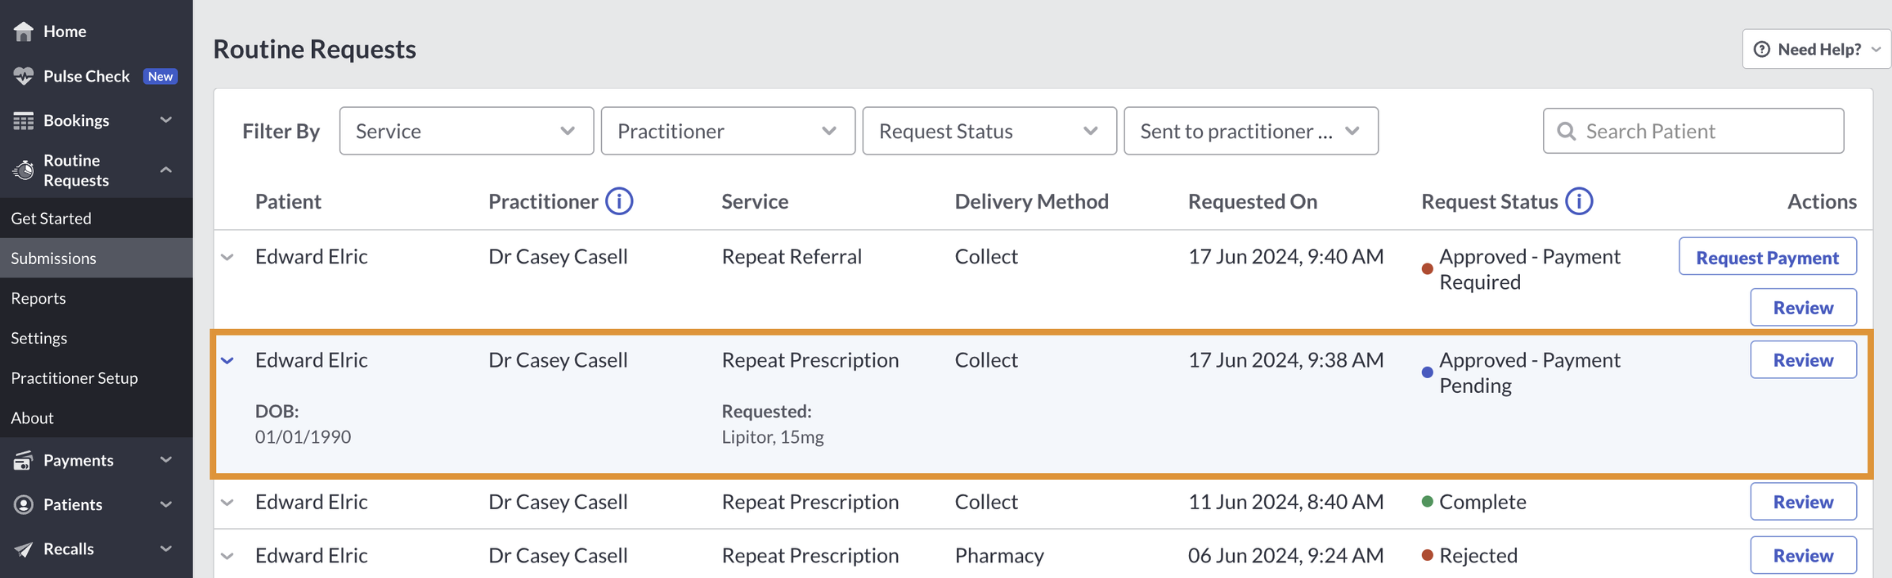Click the Routine Requests page heading
Image resolution: width=1892 pixels, height=578 pixels.
point(314,49)
